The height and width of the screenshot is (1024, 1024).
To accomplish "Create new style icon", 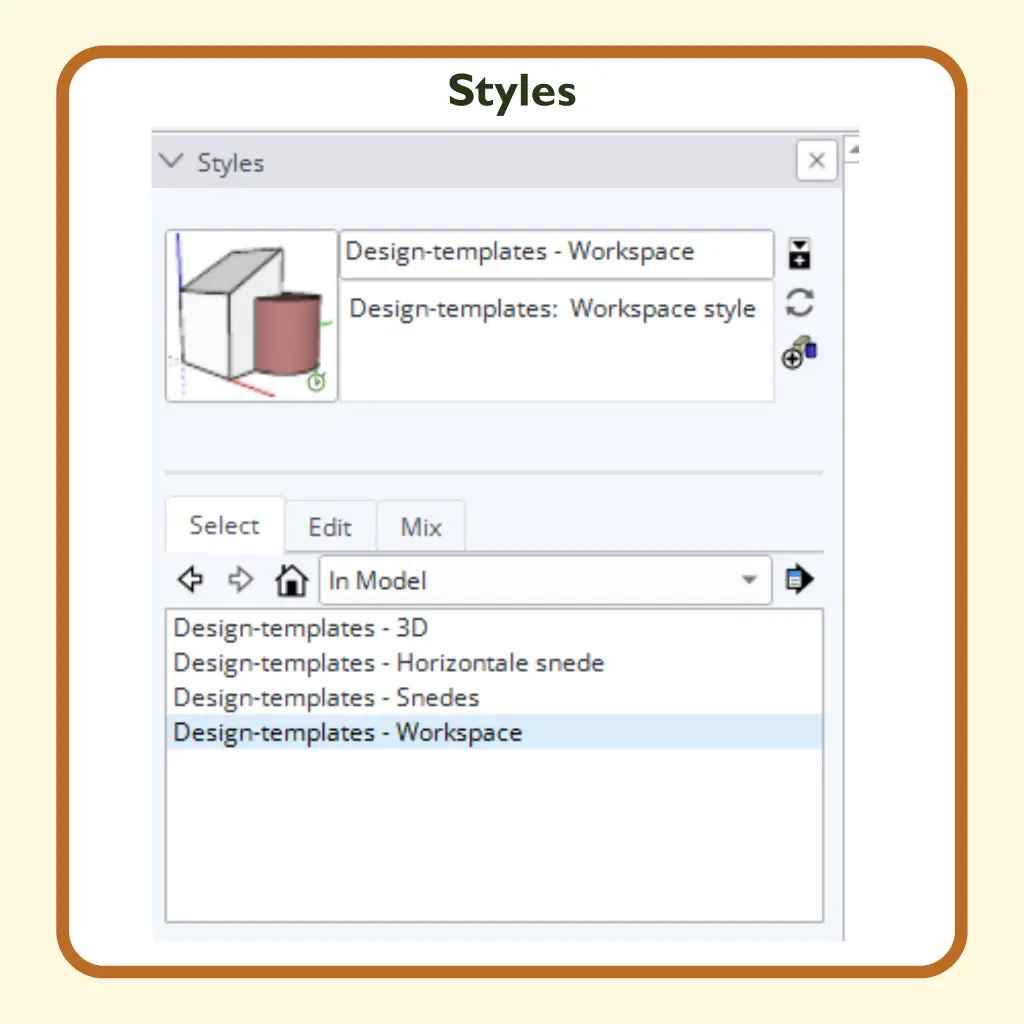I will pyautogui.click(x=799, y=353).
